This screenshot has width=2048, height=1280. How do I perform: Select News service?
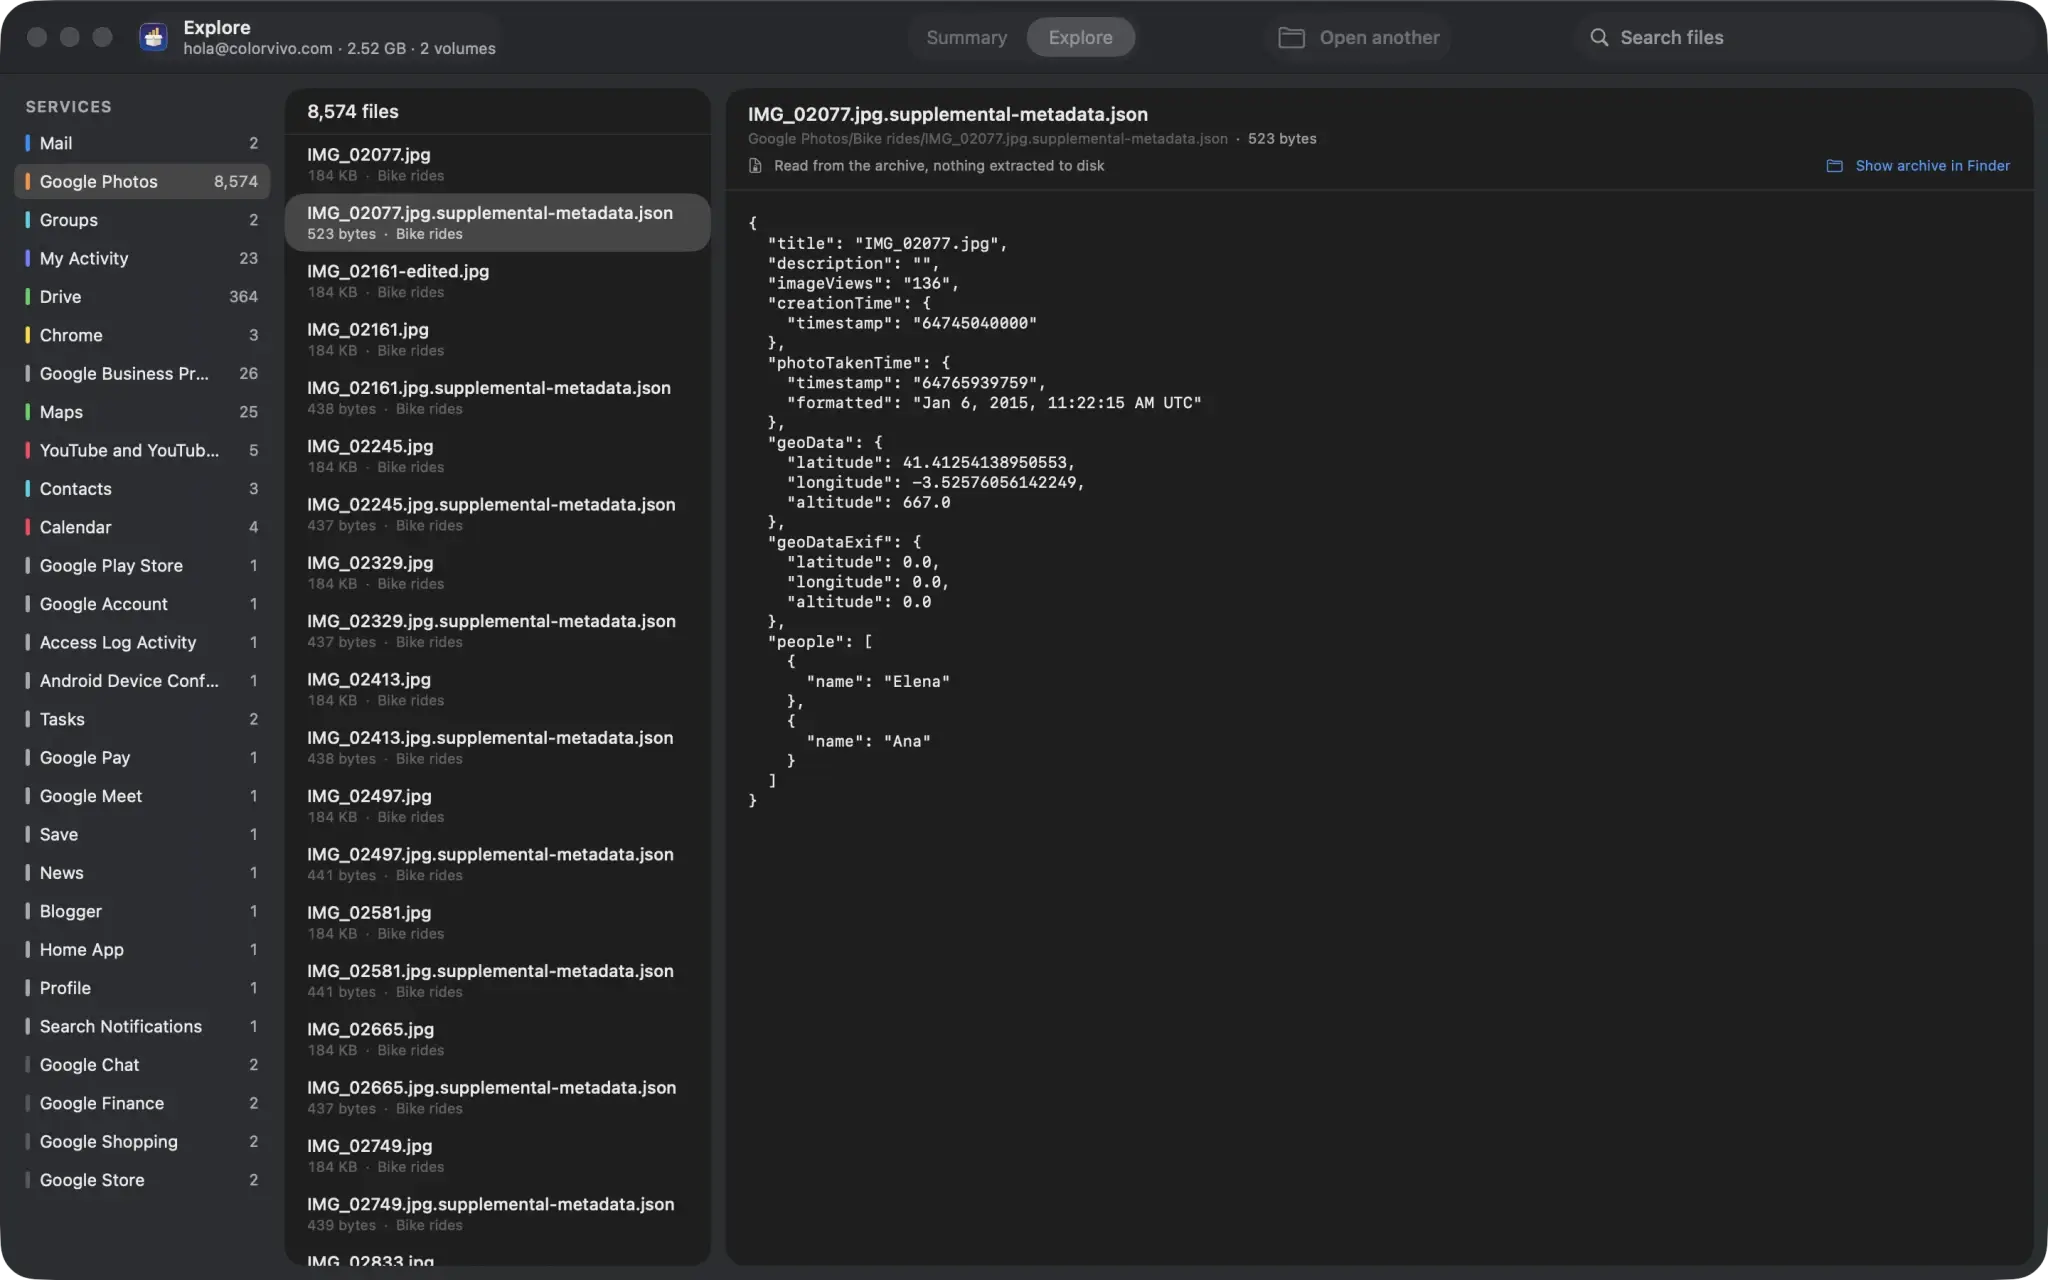[x=142, y=873]
